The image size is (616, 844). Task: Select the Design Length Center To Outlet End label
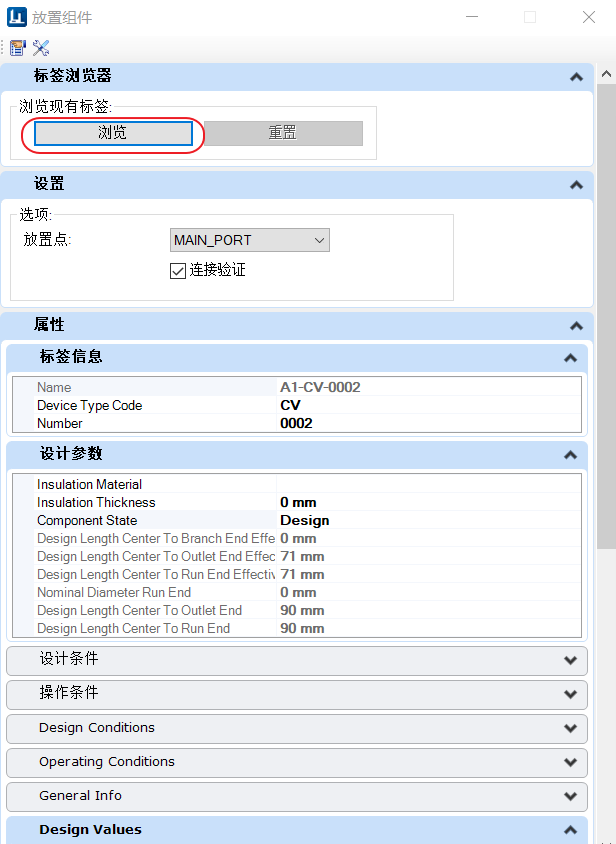[x=139, y=610]
